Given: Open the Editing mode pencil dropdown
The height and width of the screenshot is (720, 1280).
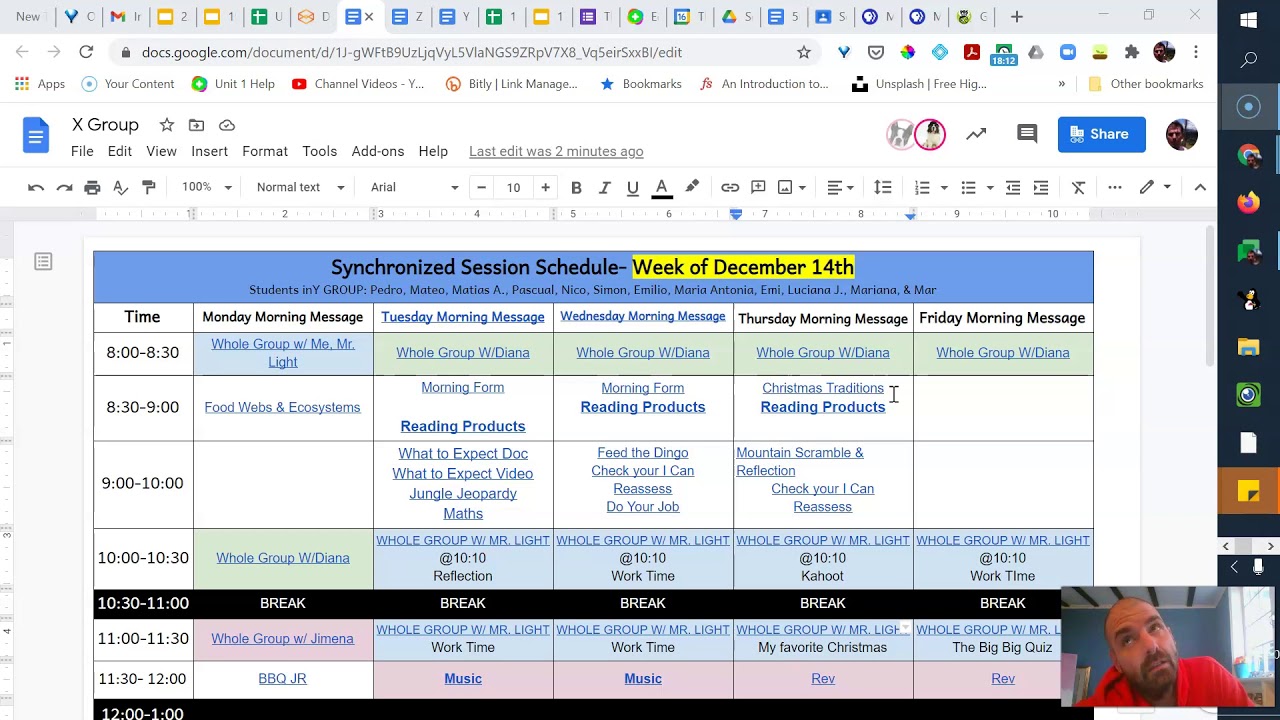Looking at the screenshot, I should point(1156,187).
